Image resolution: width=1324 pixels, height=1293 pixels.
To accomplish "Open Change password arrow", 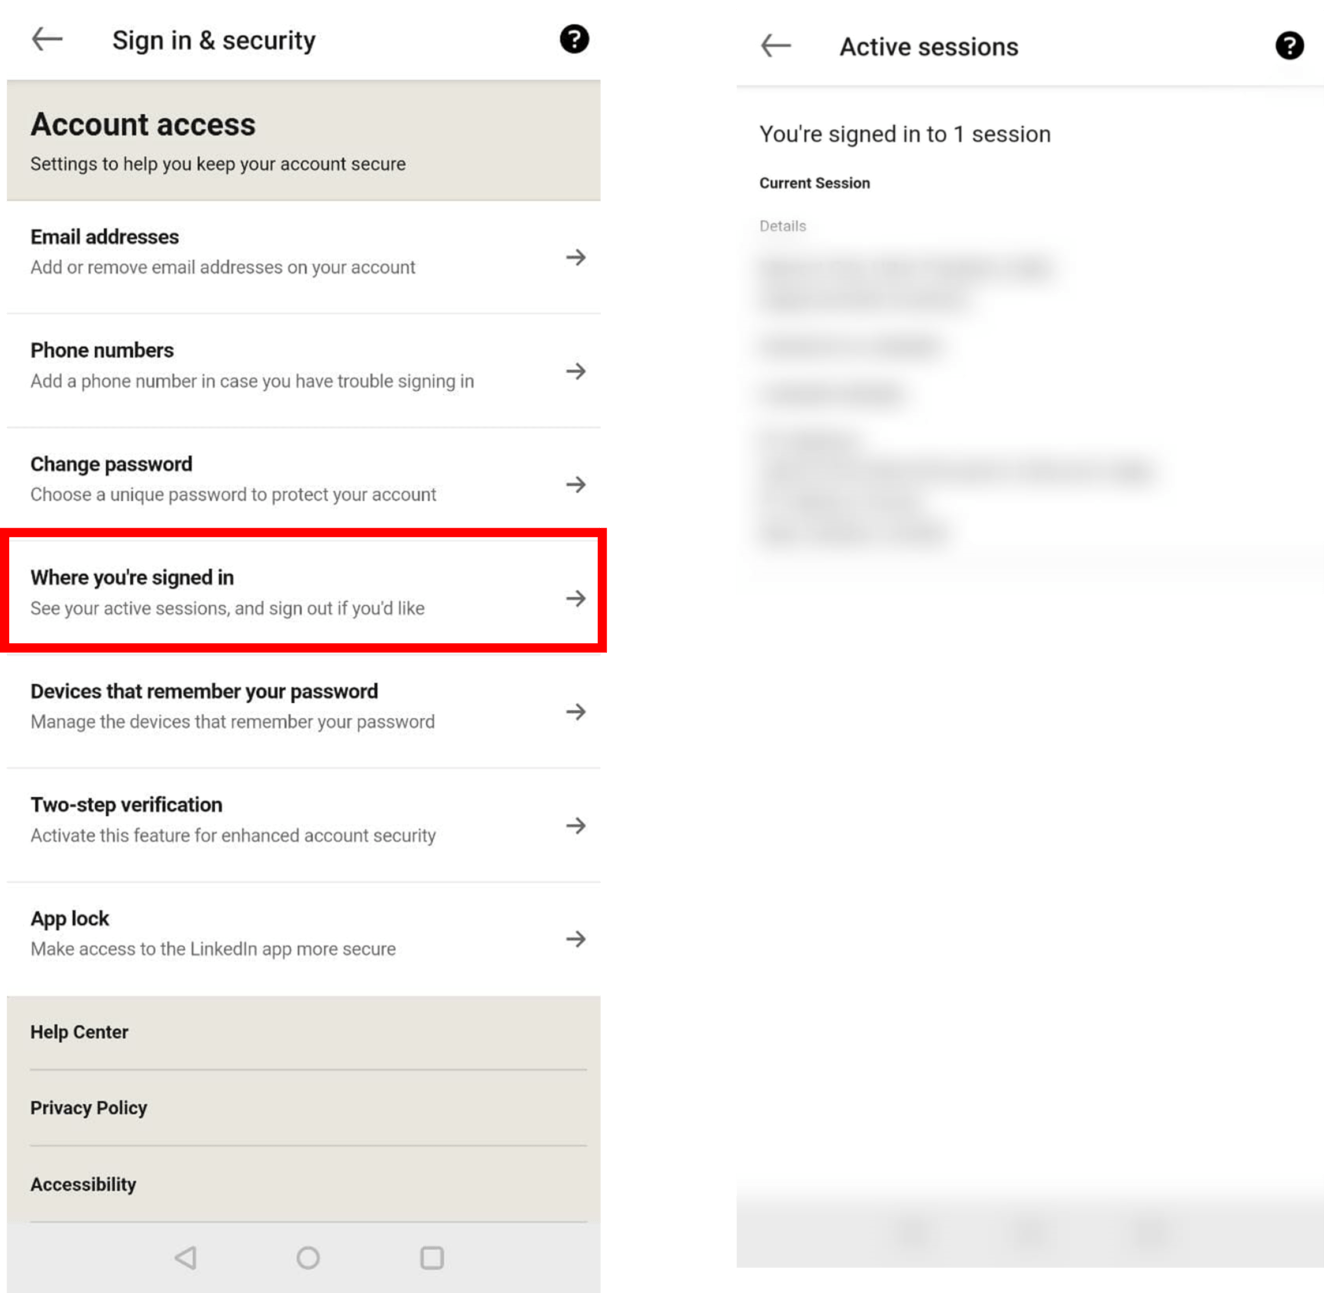I will pyautogui.click(x=576, y=484).
